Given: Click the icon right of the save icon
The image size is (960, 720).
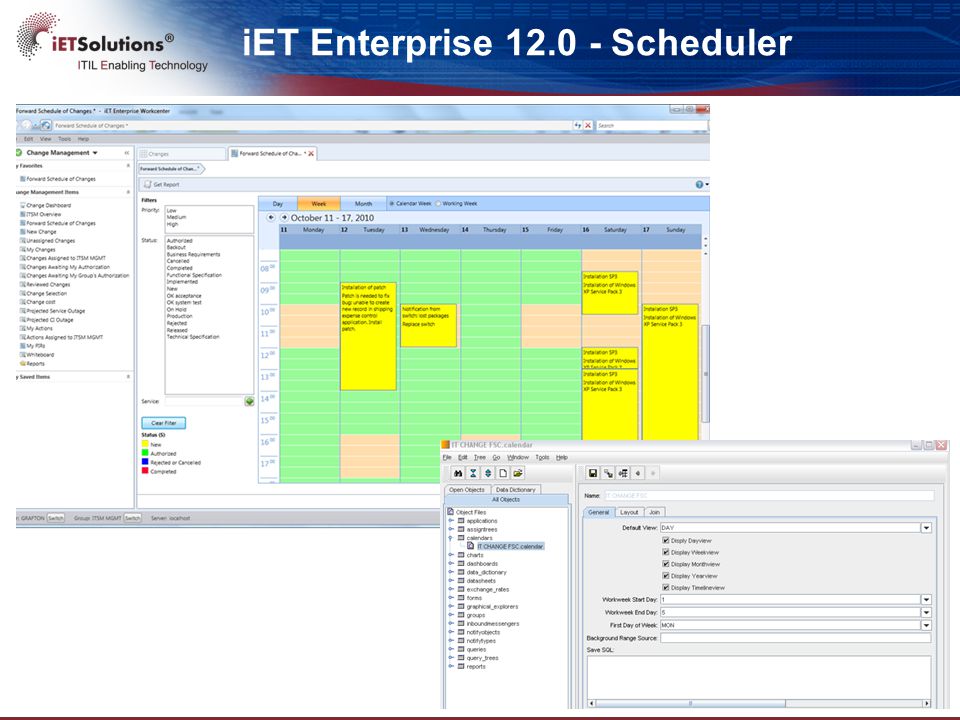Looking at the screenshot, I should 608,473.
